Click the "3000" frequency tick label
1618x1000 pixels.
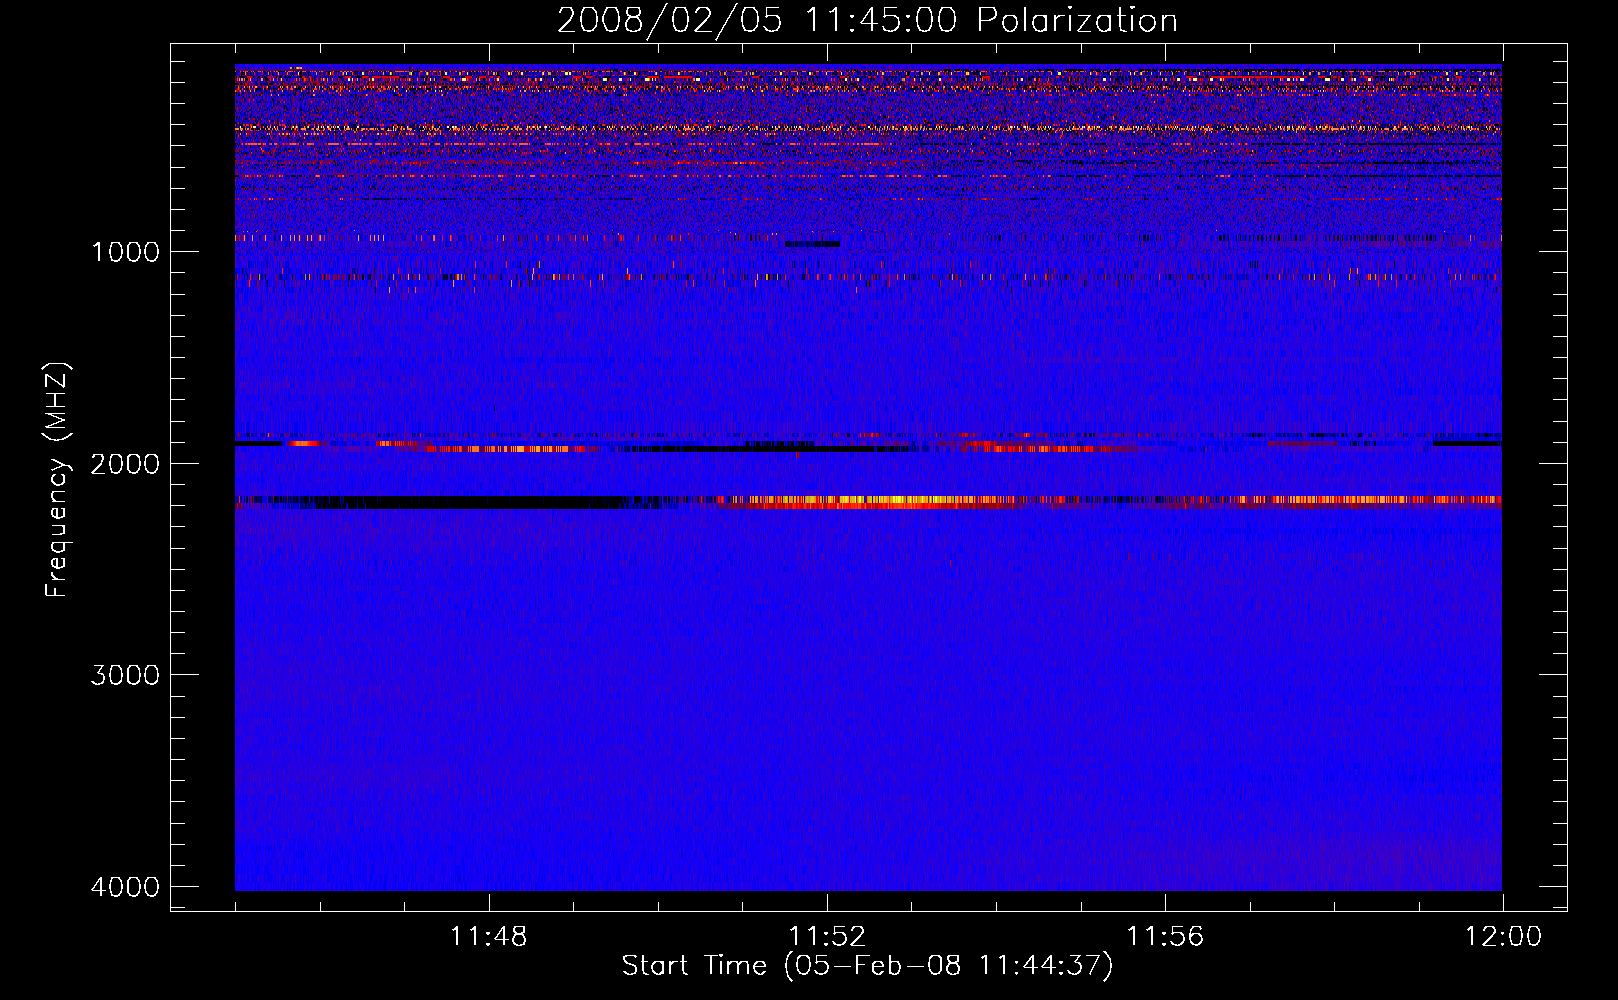(x=125, y=674)
